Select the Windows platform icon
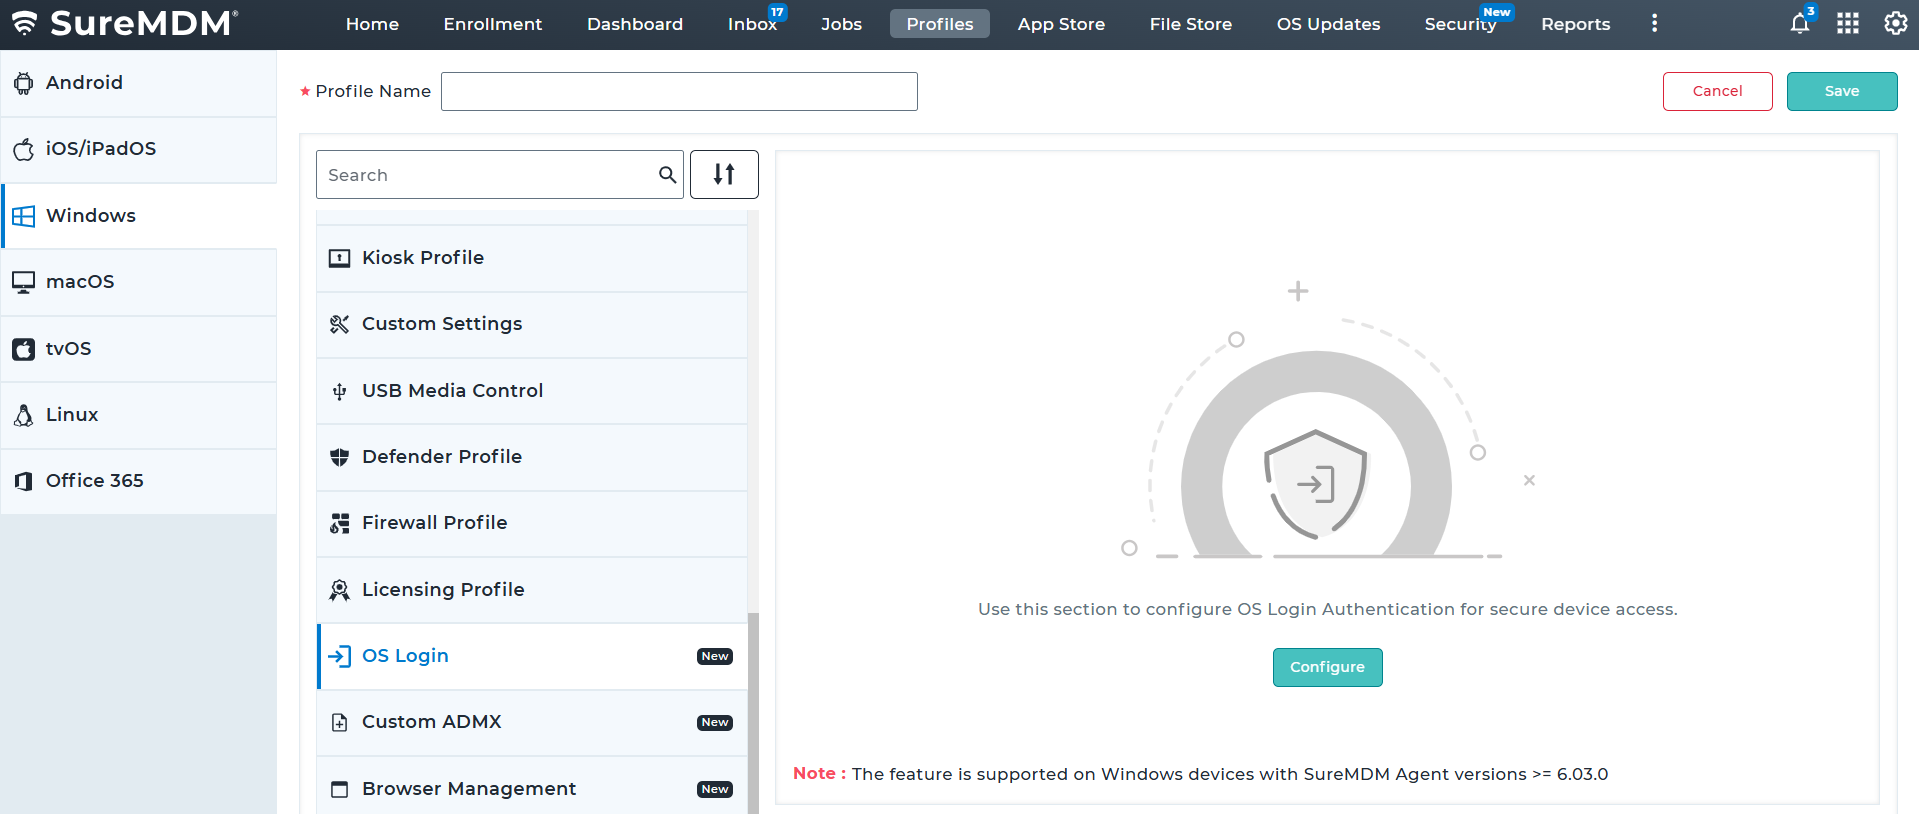This screenshot has width=1919, height=814. pyautogui.click(x=24, y=216)
